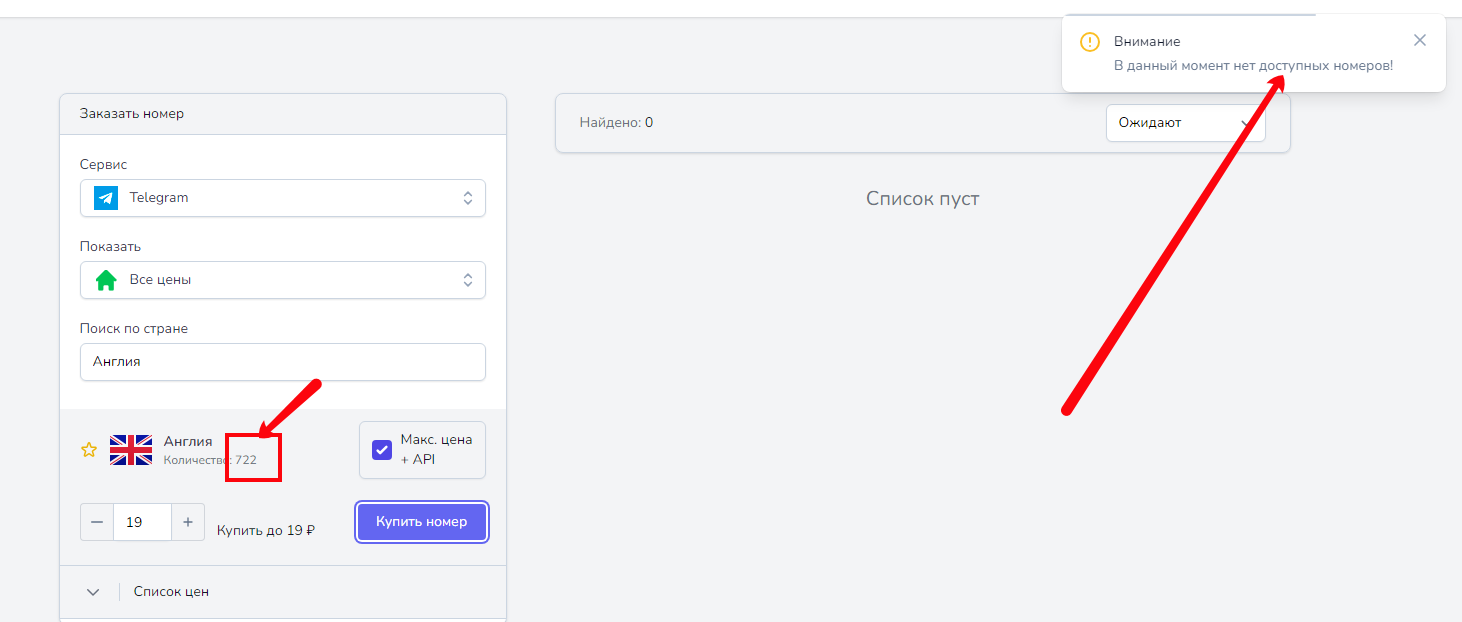Click the notification message about unavailable numbers

[1253, 65]
